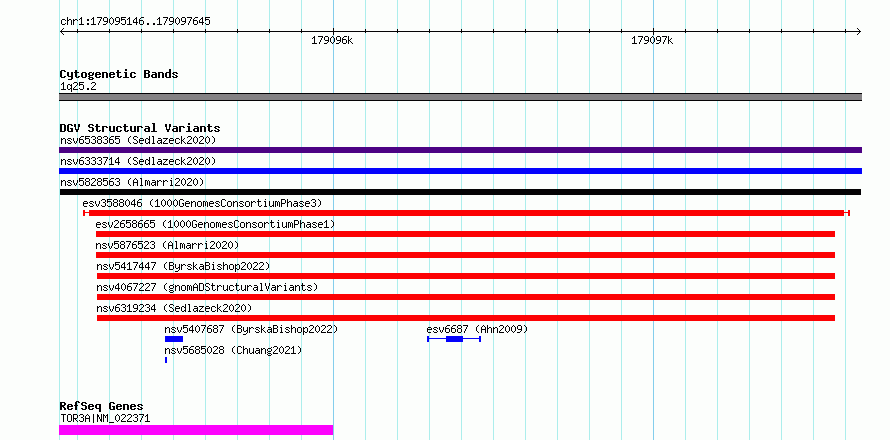Open the nsv5685028 (Chuang2021) label
Image resolution: width=890 pixels, height=440 pixels.
[x=233, y=350]
